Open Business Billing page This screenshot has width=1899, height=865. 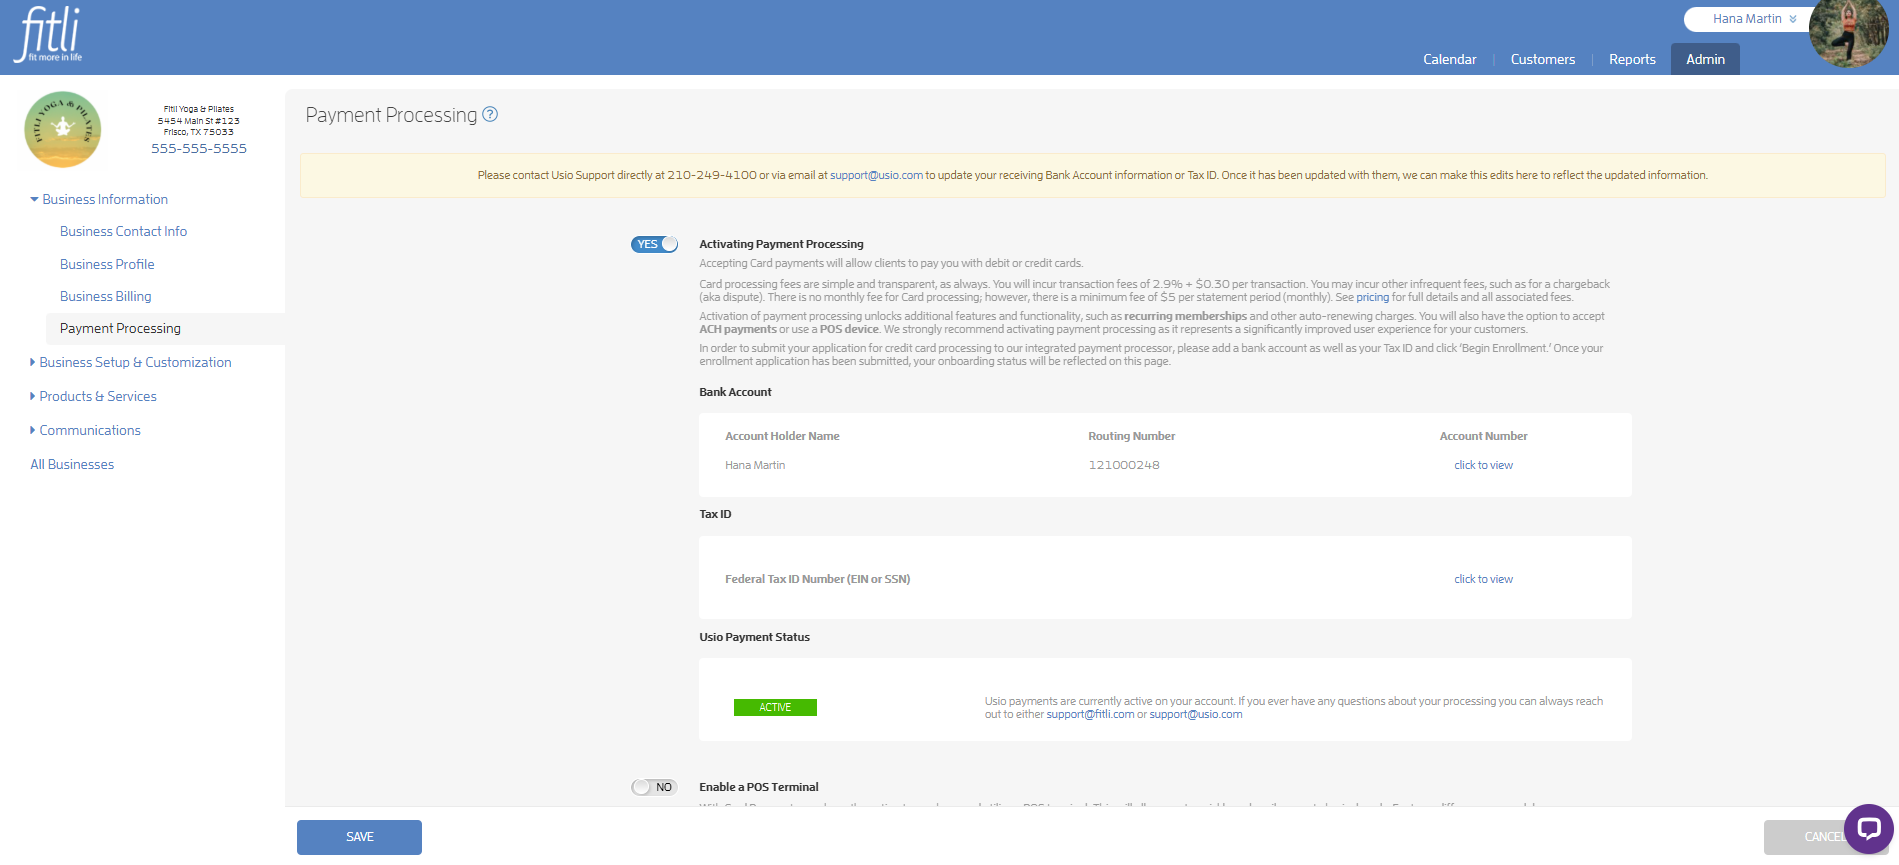(x=105, y=296)
